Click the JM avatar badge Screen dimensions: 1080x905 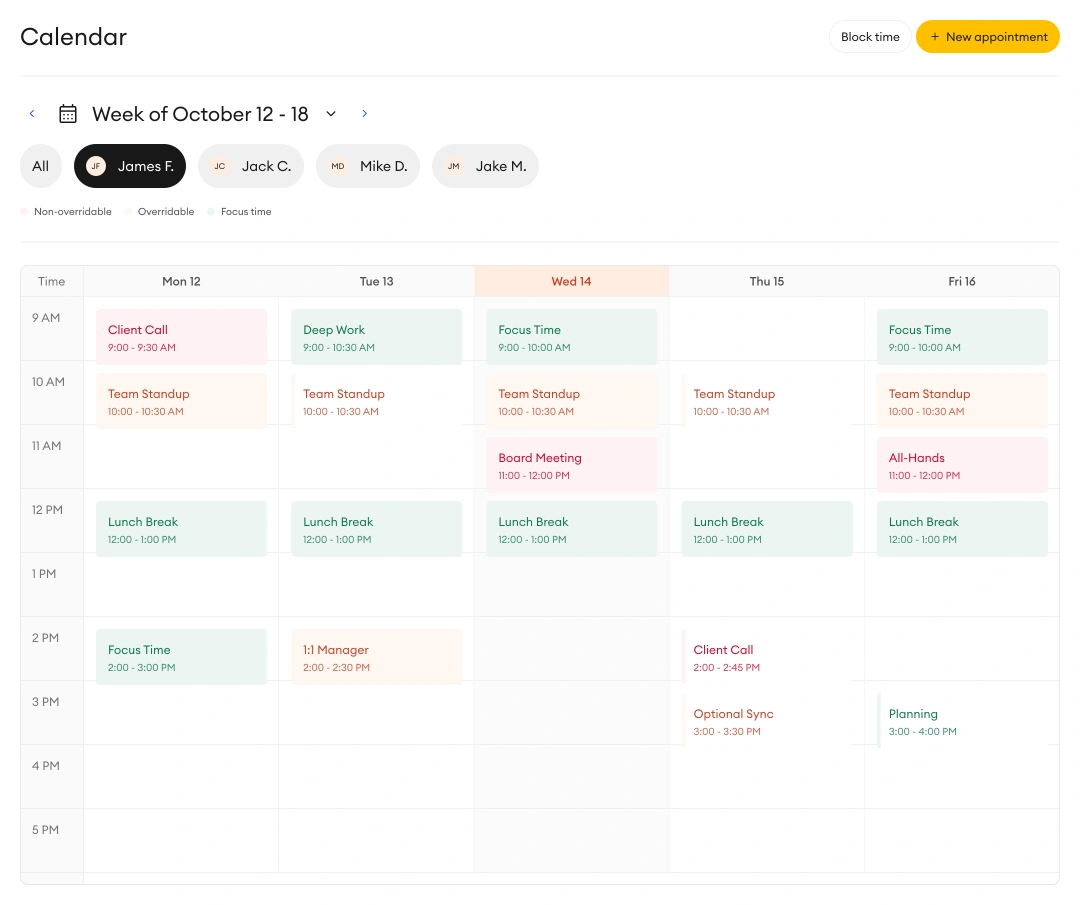pyautogui.click(x=453, y=166)
